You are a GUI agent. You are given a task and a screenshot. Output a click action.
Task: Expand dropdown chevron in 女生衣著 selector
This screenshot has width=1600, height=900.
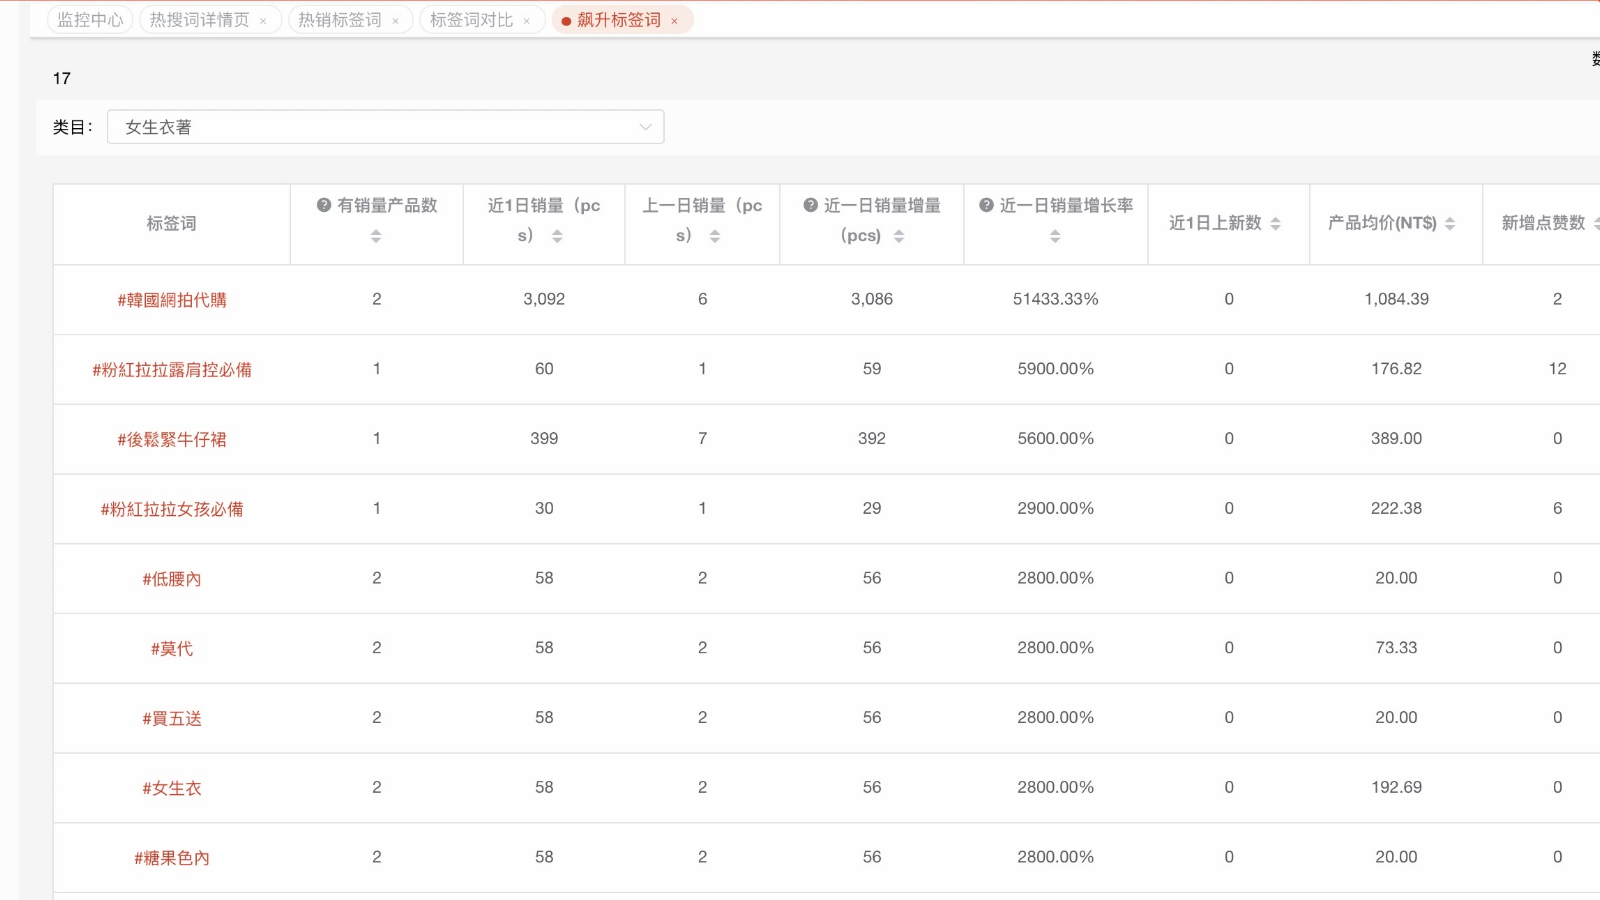click(x=645, y=127)
